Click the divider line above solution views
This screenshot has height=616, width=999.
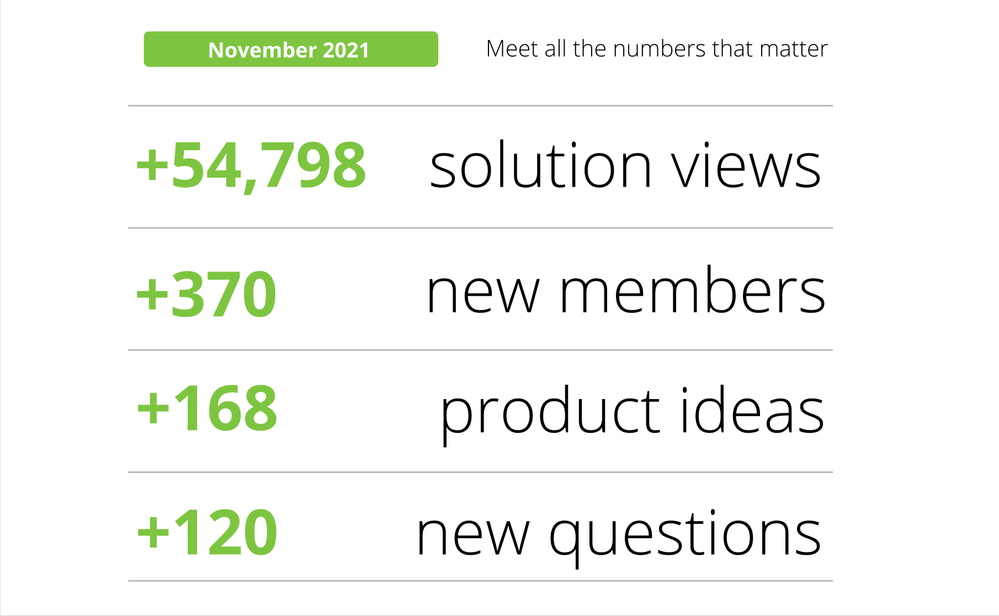pyautogui.click(x=480, y=106)
